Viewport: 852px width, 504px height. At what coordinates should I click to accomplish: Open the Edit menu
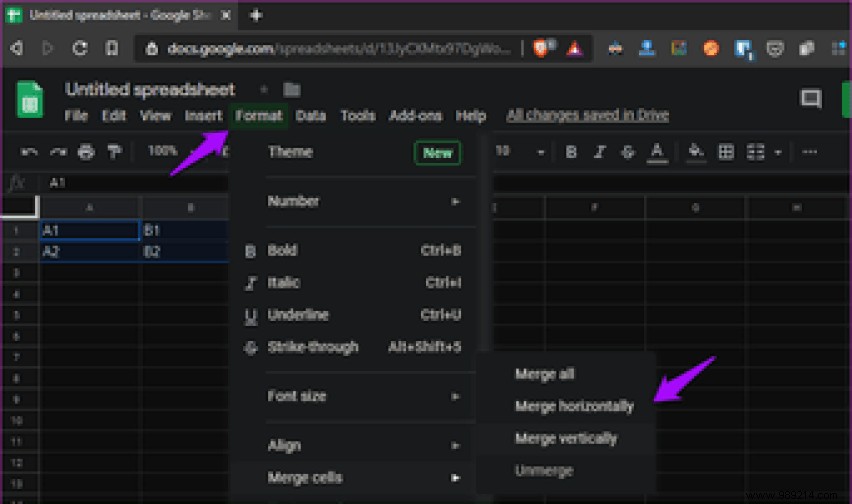(114, 116)
